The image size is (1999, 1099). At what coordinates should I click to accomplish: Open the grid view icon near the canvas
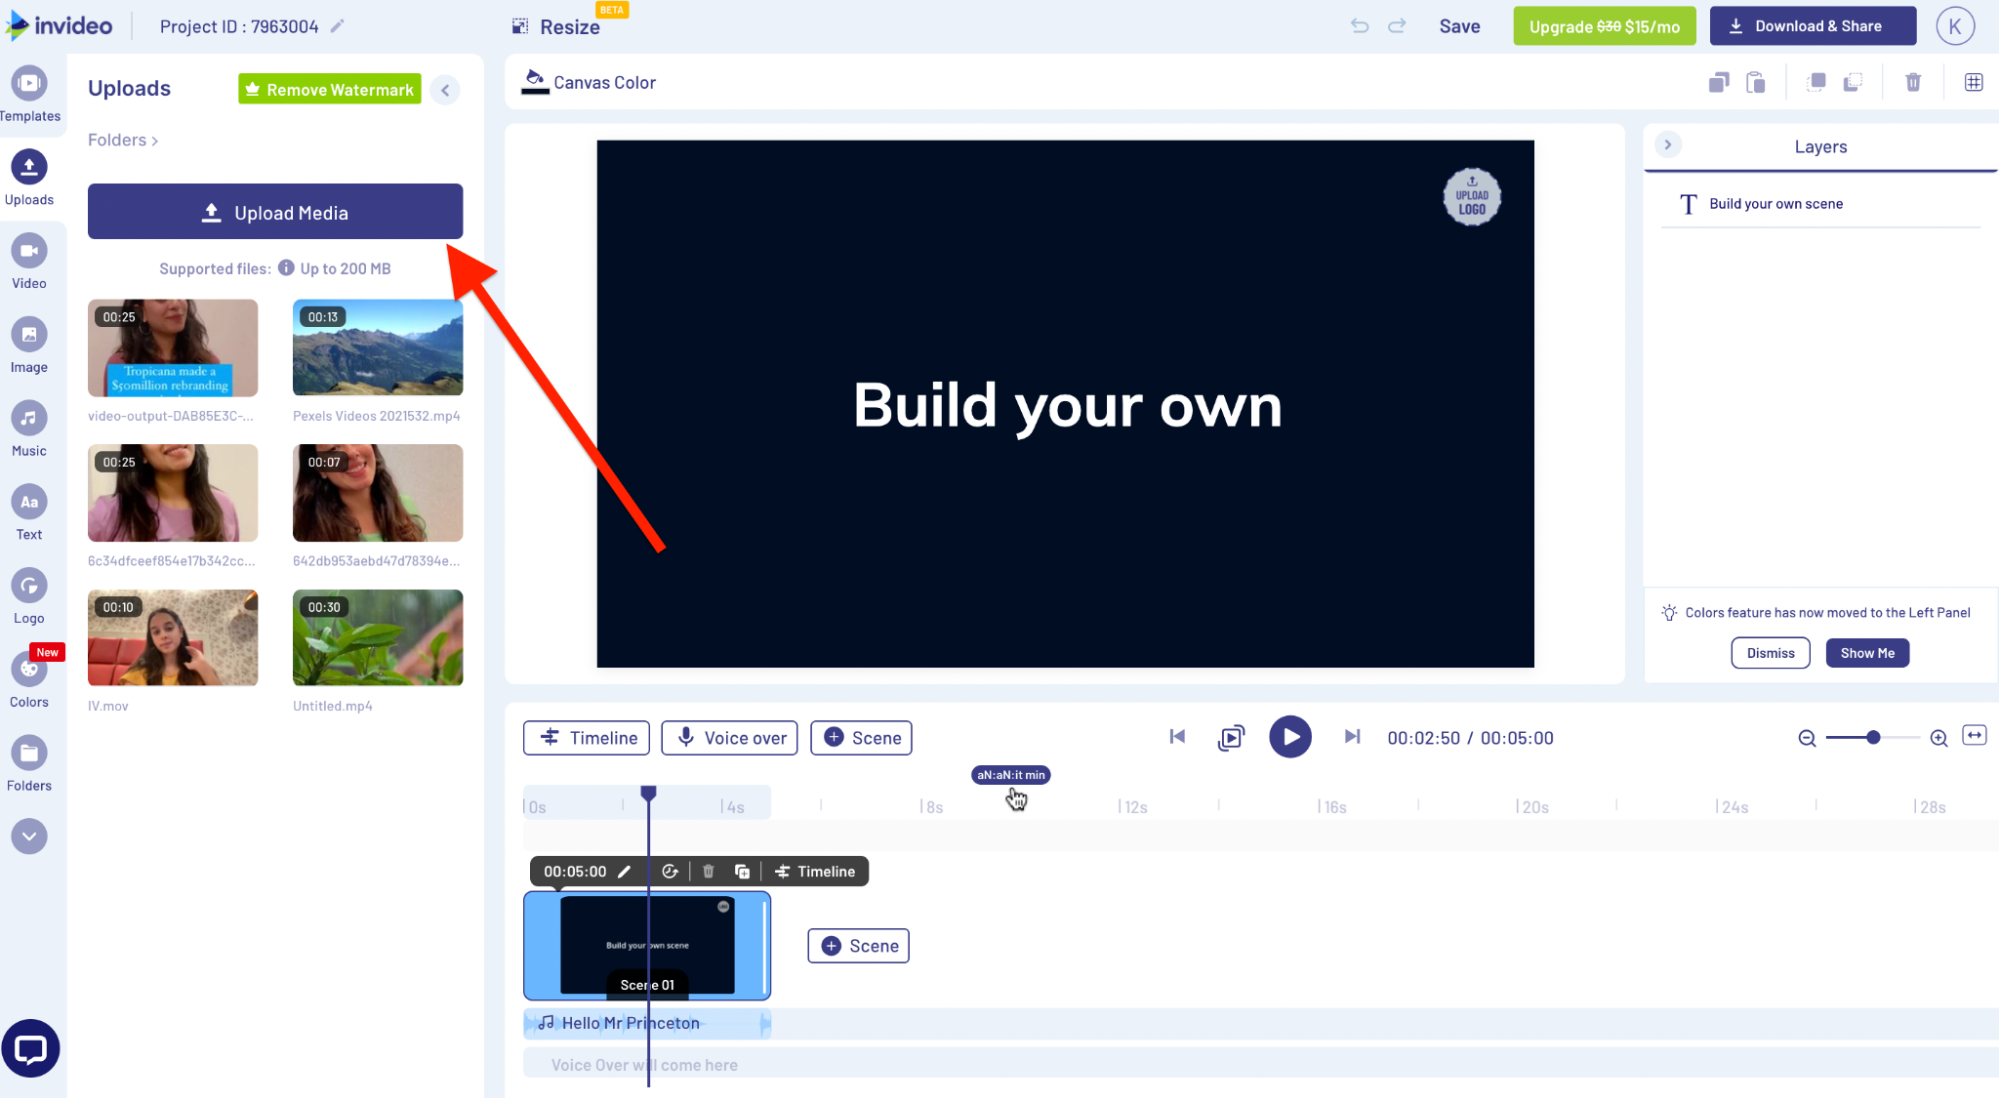[x=1974, y=82]
